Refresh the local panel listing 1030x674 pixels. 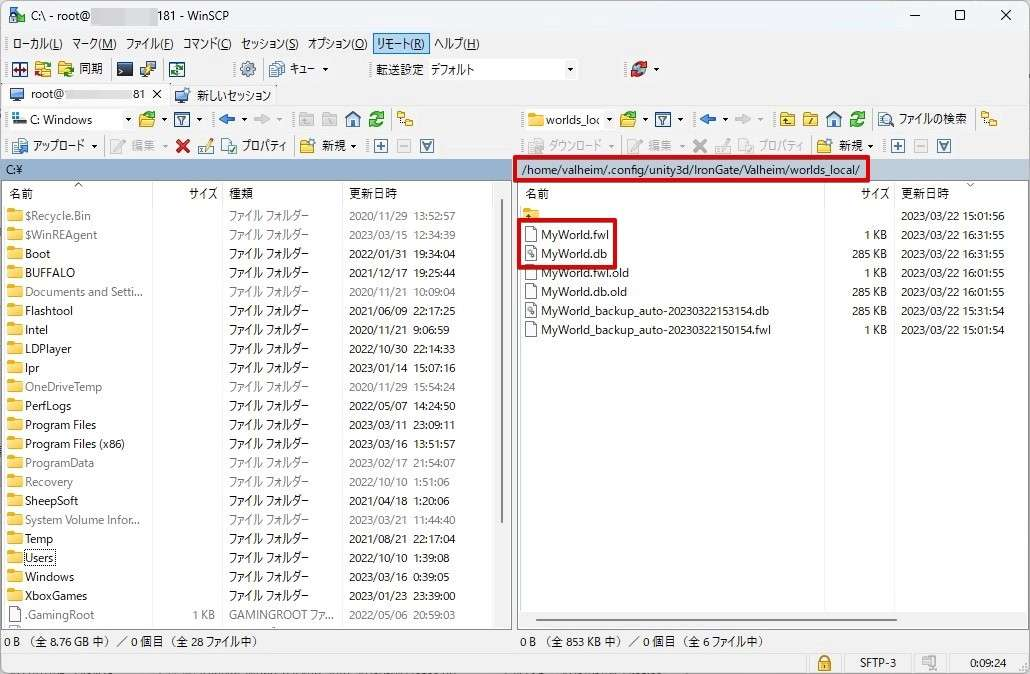tap(376, 119)
